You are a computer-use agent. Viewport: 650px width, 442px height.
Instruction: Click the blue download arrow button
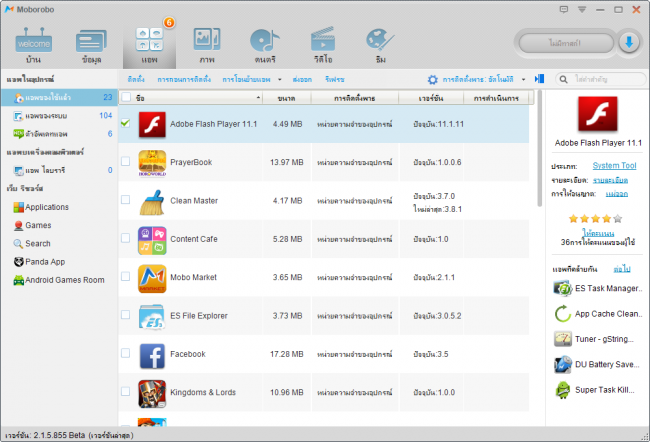pyautogui.click(x=629, y=43)
